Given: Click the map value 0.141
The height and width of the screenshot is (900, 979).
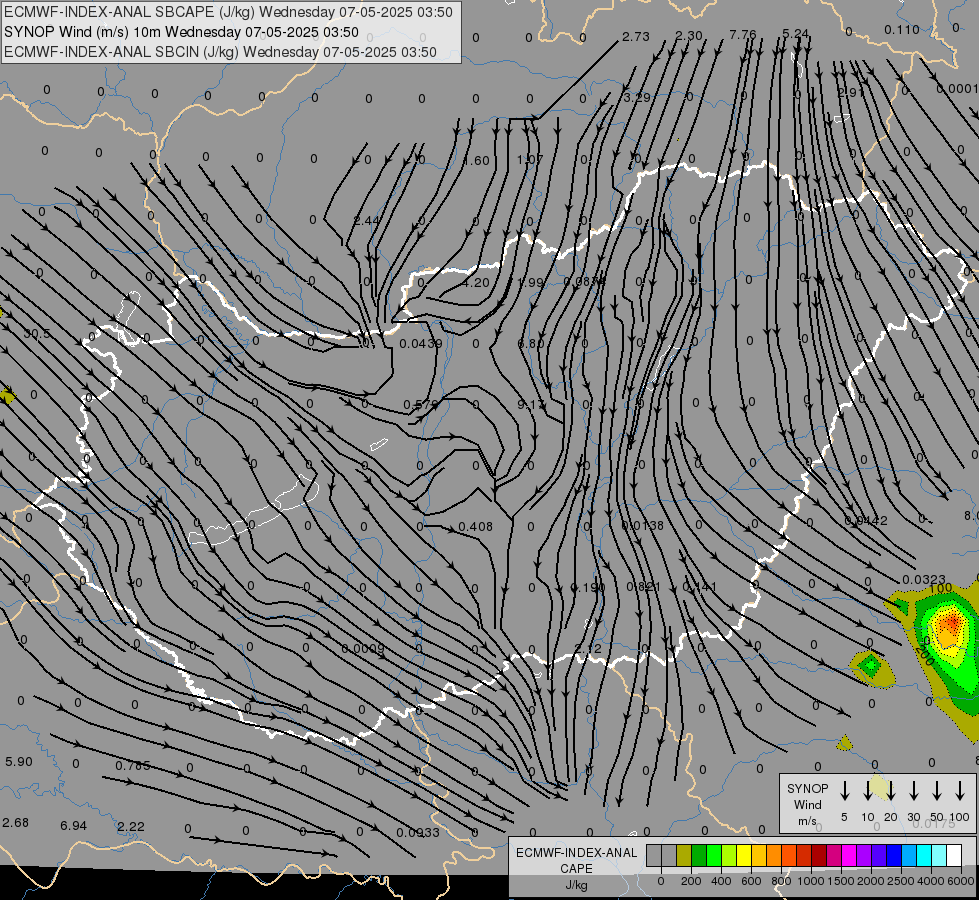Looking at the screenshot, I should pos(700,586).
